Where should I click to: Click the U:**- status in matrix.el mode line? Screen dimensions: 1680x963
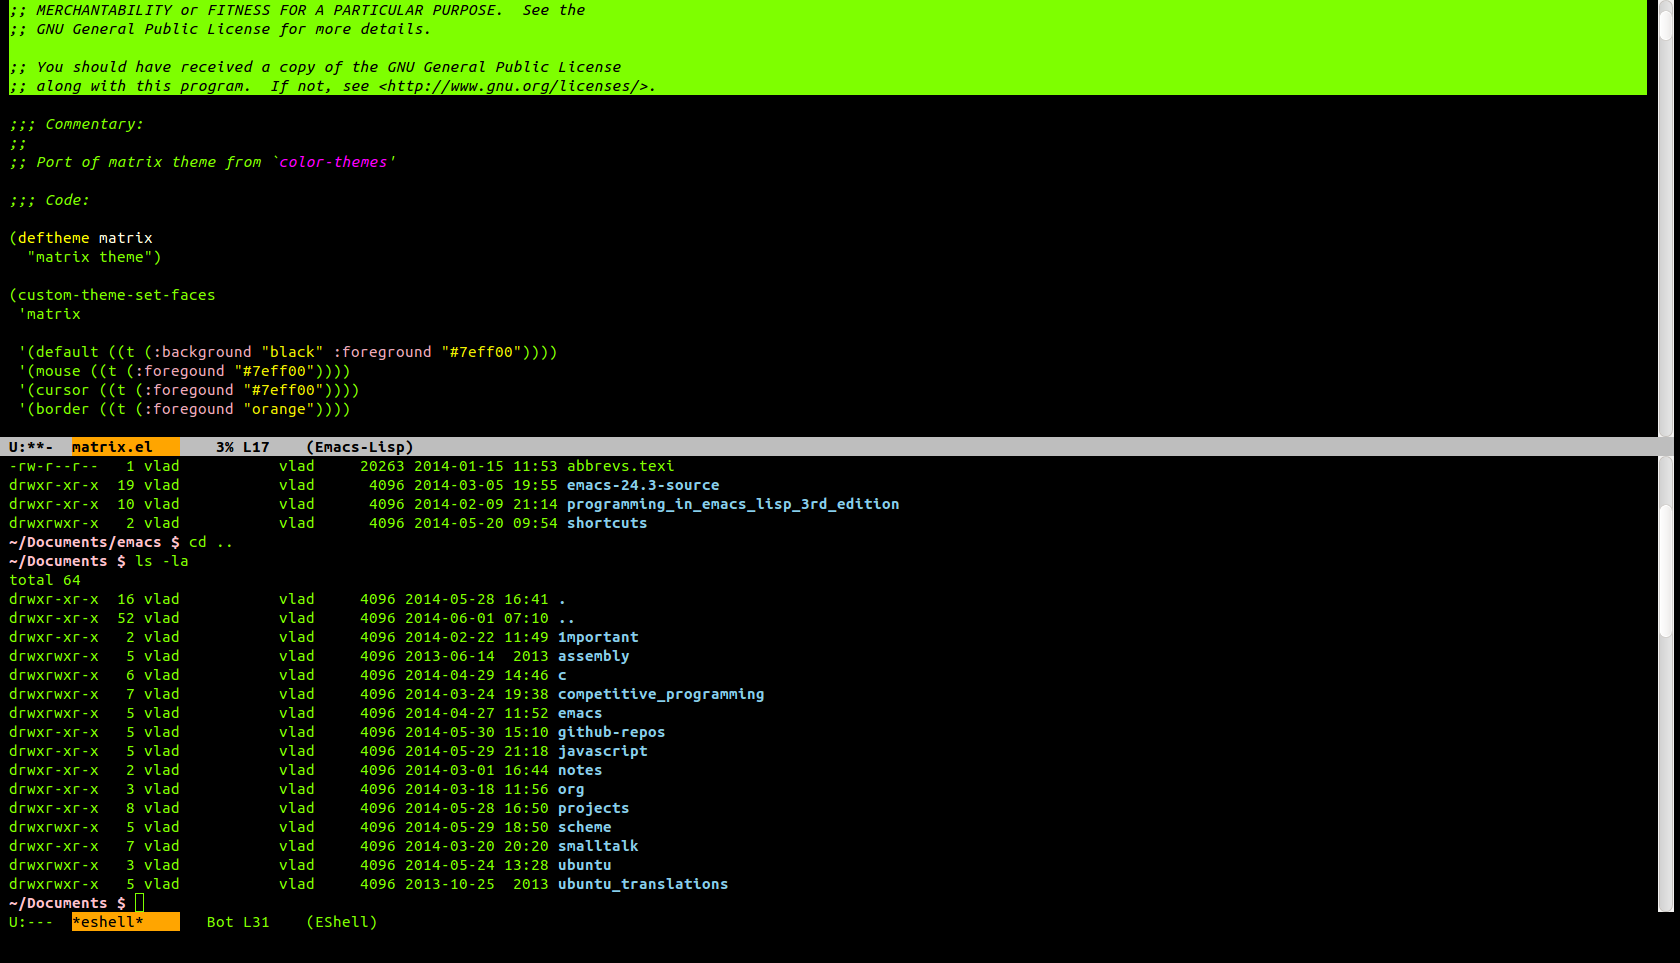(31, 447)
